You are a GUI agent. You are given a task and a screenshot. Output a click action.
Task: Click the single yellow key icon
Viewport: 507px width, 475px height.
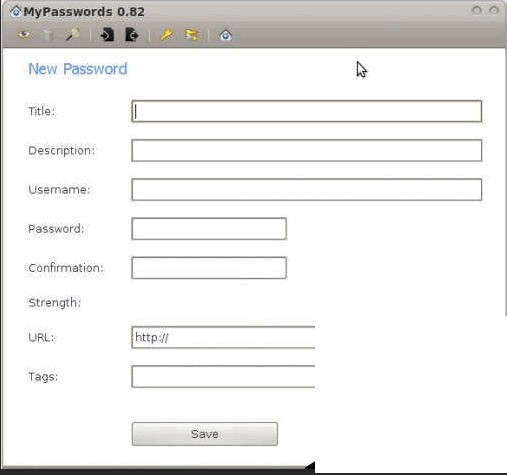[166, 35]
